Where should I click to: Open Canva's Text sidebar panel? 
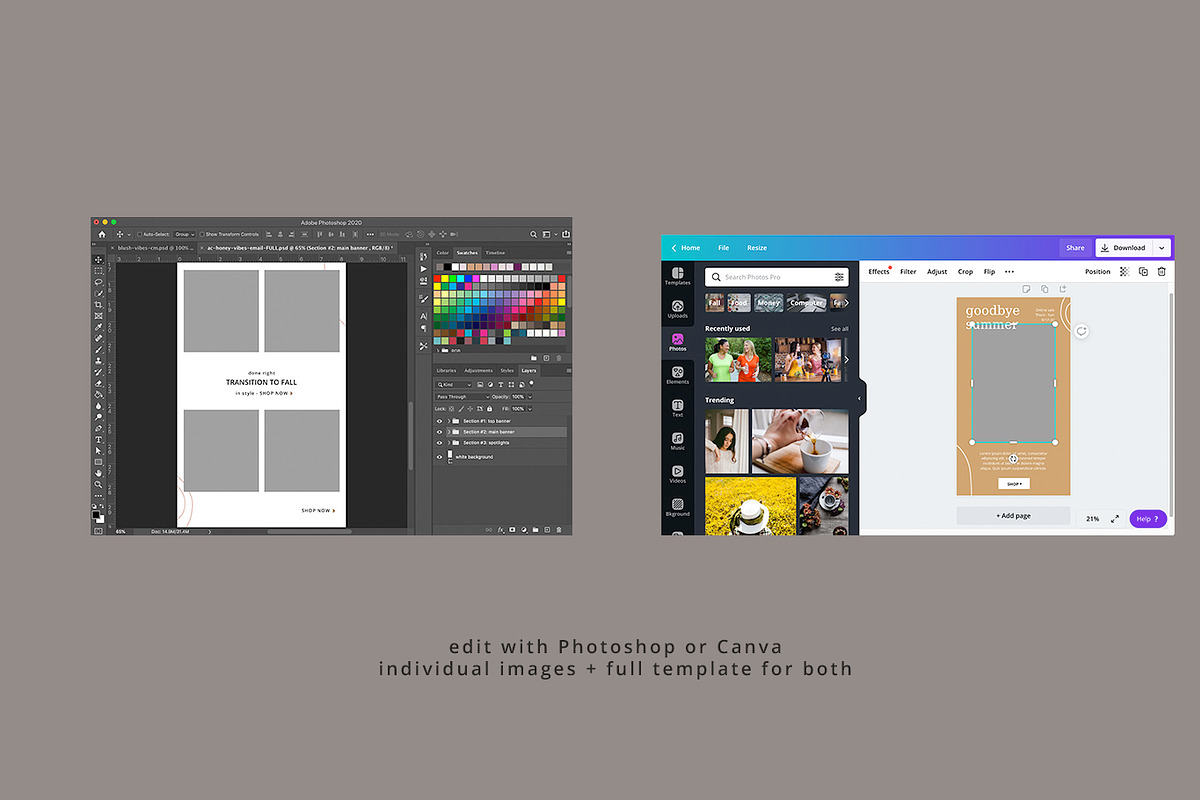(x=678, y=408)
